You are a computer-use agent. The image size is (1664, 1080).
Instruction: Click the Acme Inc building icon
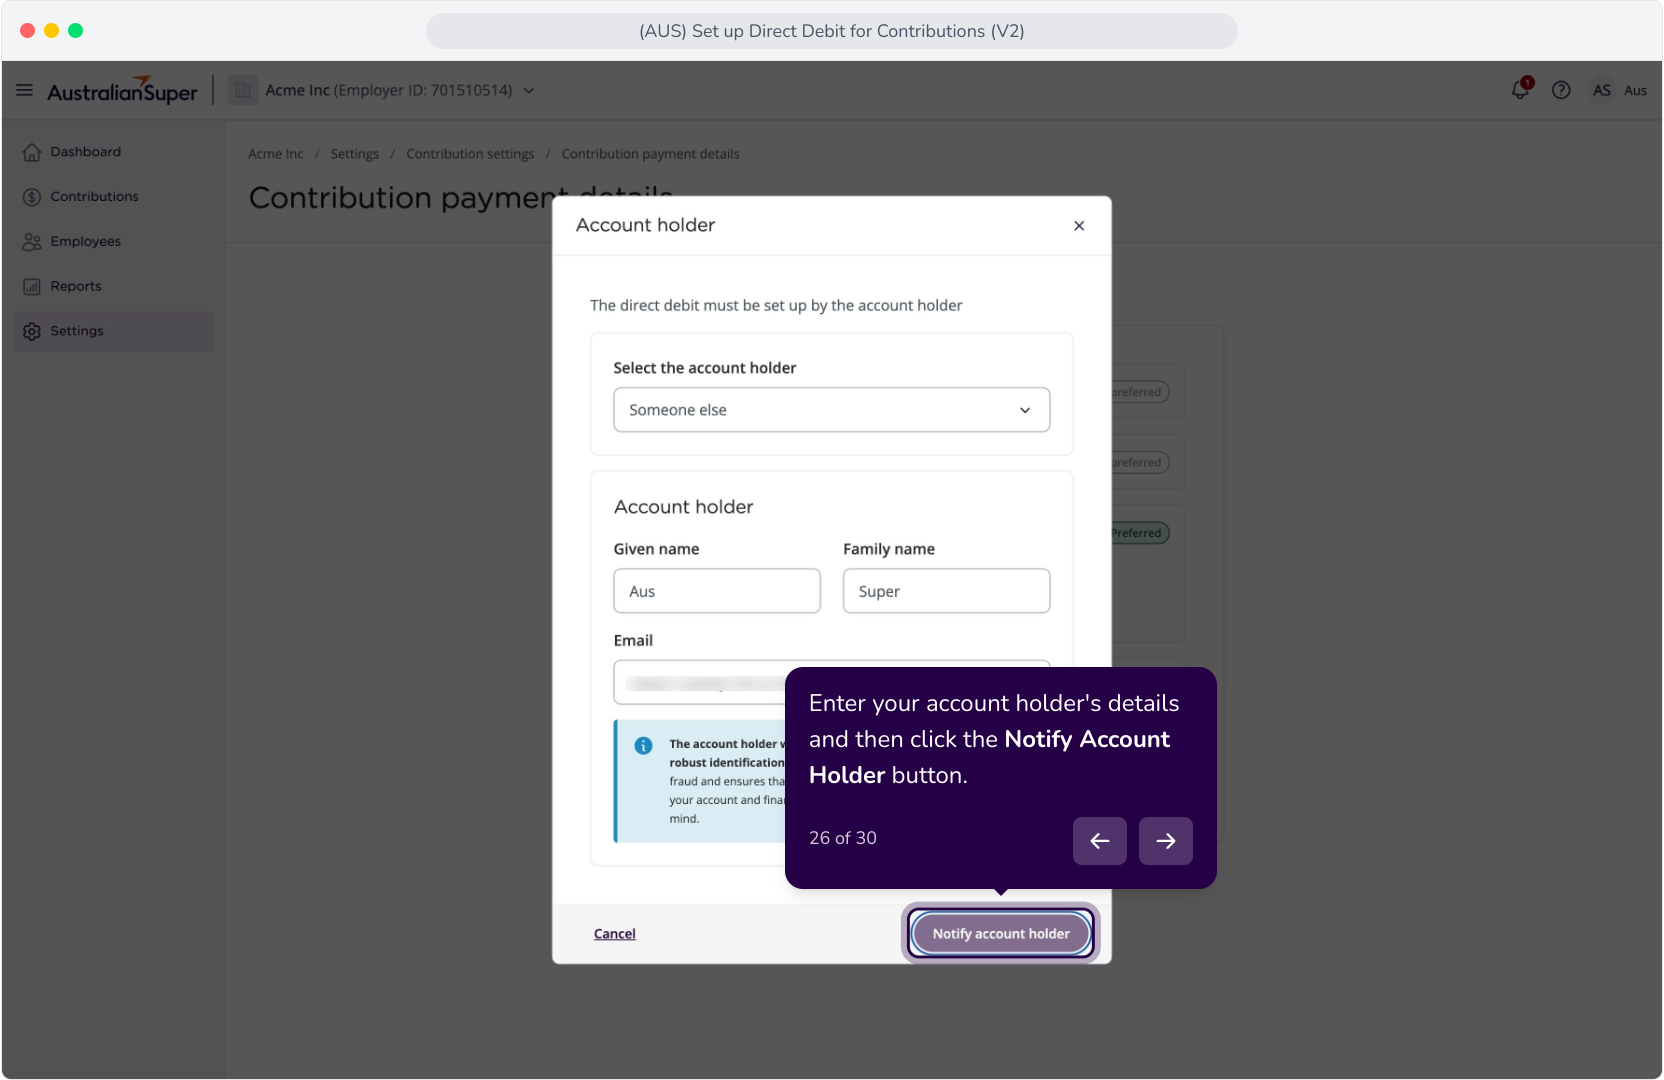click(x=243, y=90)
